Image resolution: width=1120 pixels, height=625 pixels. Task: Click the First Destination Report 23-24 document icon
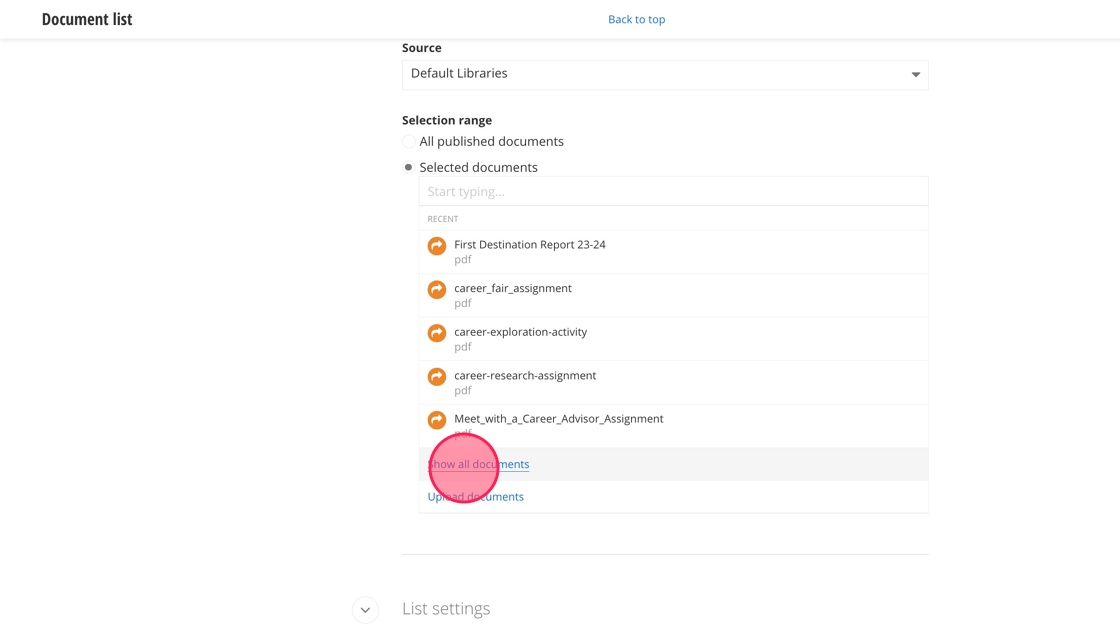point(437,246)
